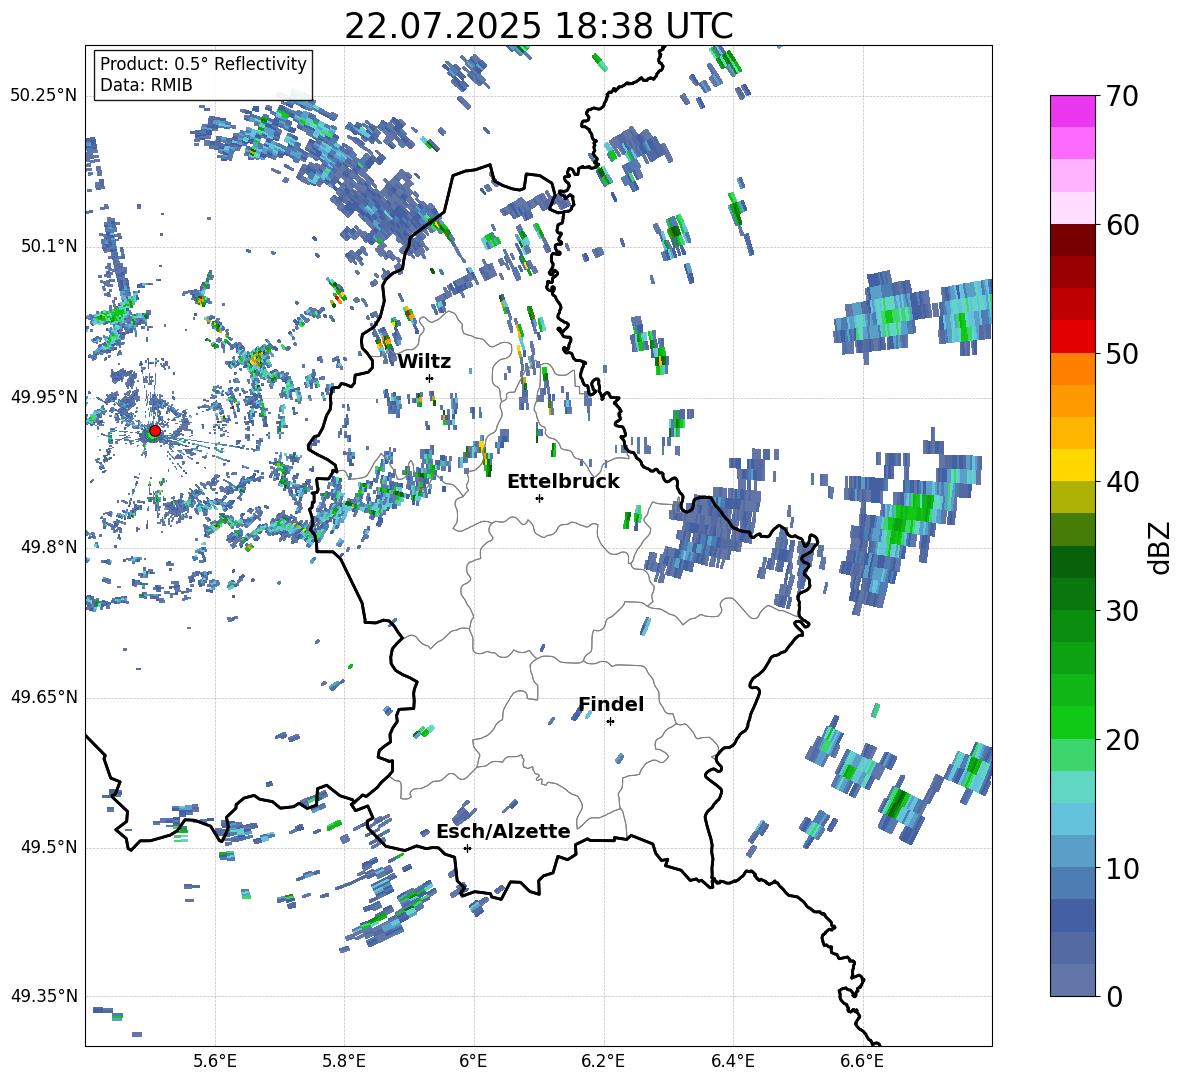The image size is (1184, 1081).
Task: Click the Data: RMIB text
Action: tap(146, 85)
